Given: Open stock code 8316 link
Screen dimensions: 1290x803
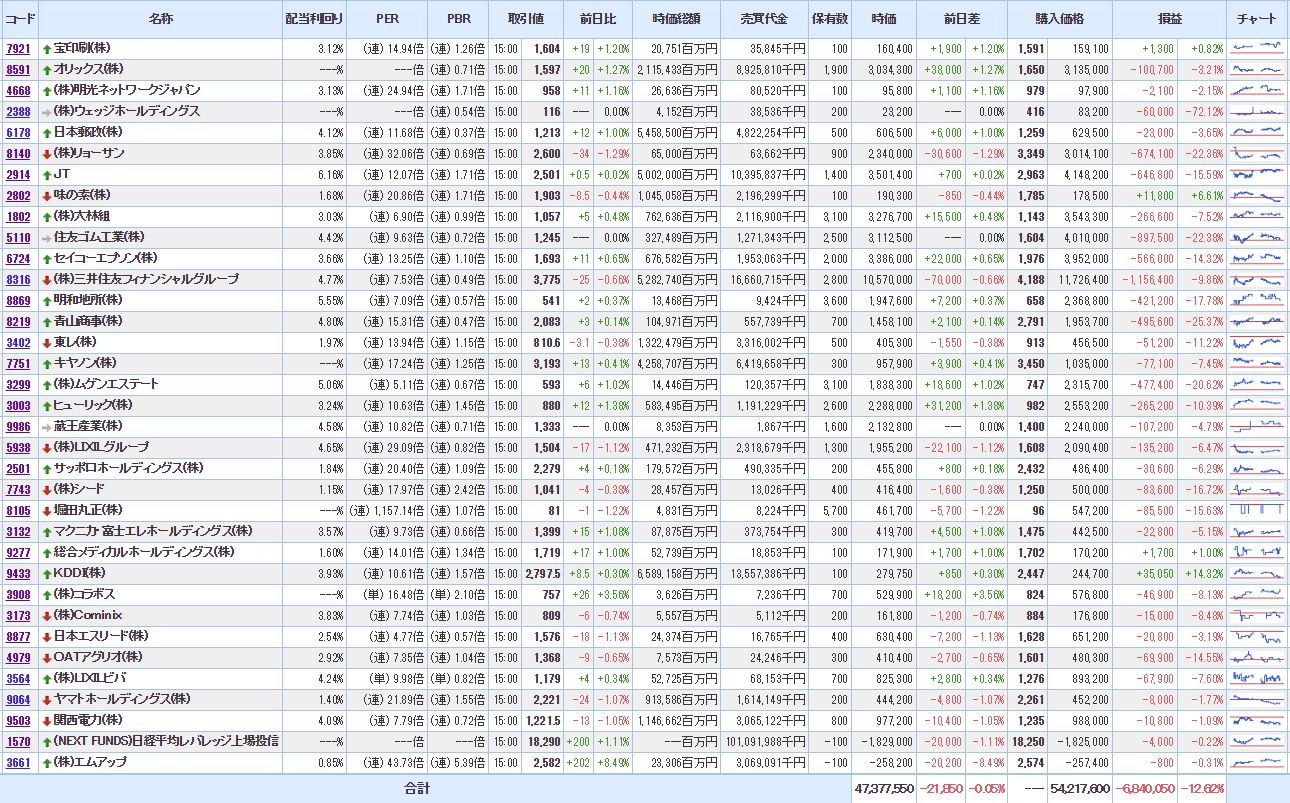Looking at the screenshot, I should [18, 280].
